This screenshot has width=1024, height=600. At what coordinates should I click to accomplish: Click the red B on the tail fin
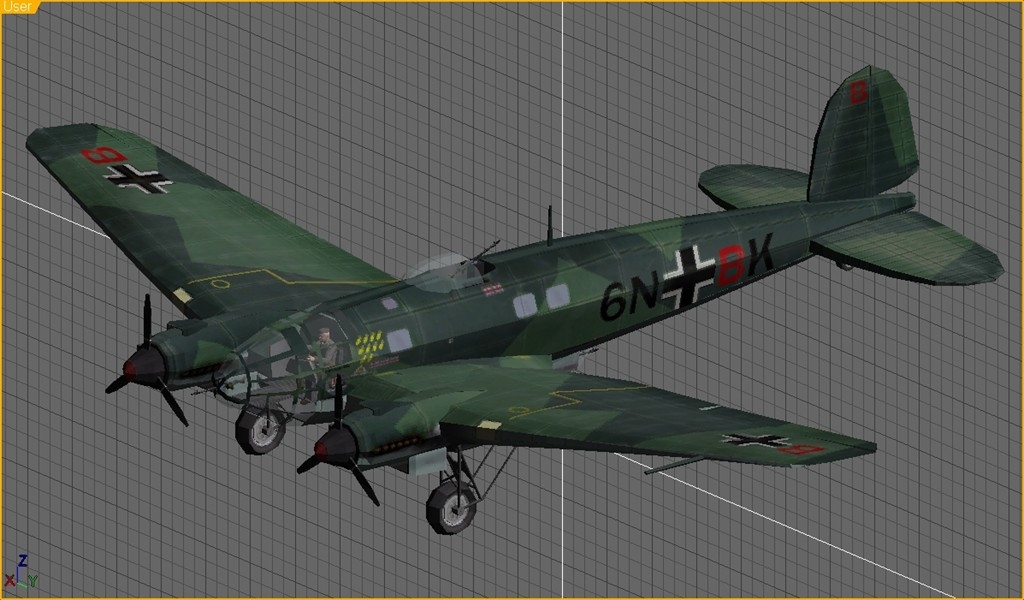[858, 93]
